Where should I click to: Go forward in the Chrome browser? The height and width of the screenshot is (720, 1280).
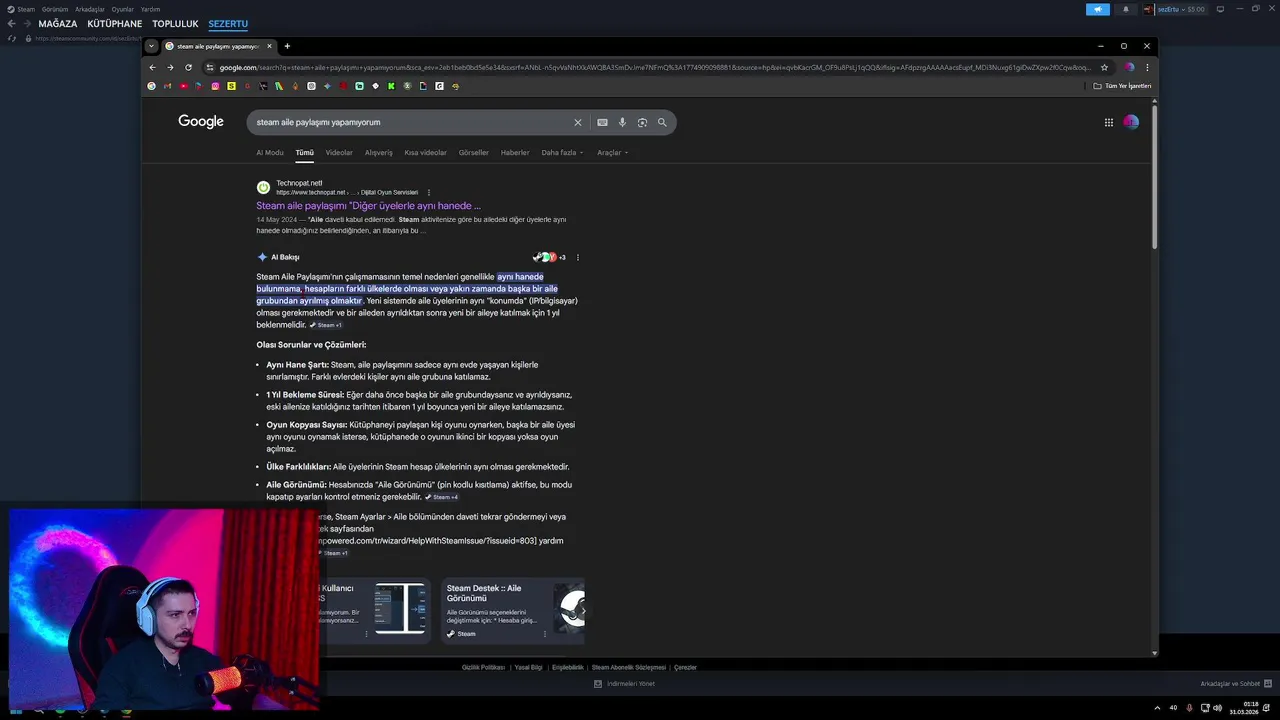tap(170, 67)
